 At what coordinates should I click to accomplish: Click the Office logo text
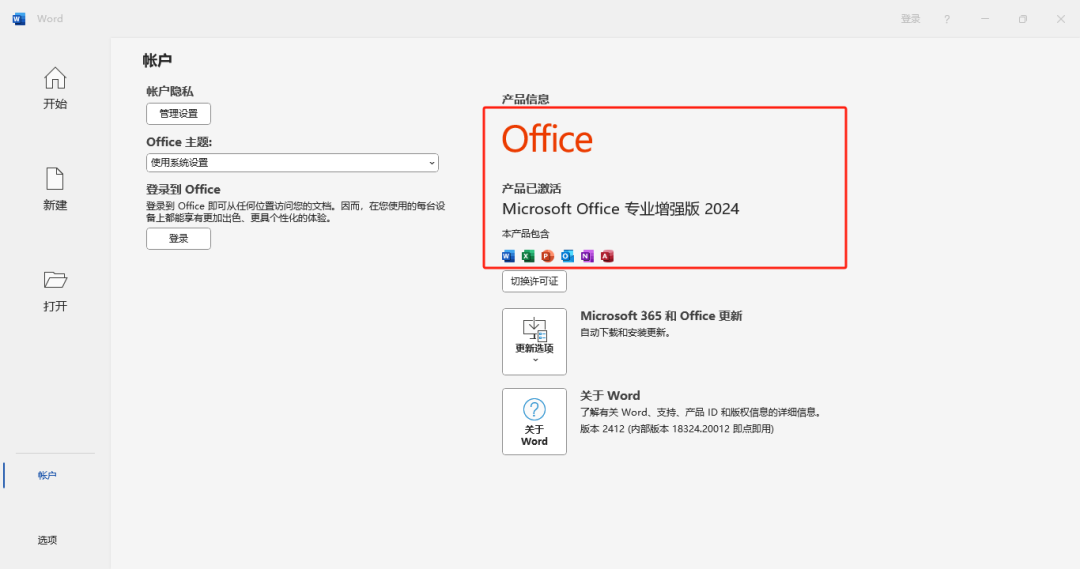(547, 139)
